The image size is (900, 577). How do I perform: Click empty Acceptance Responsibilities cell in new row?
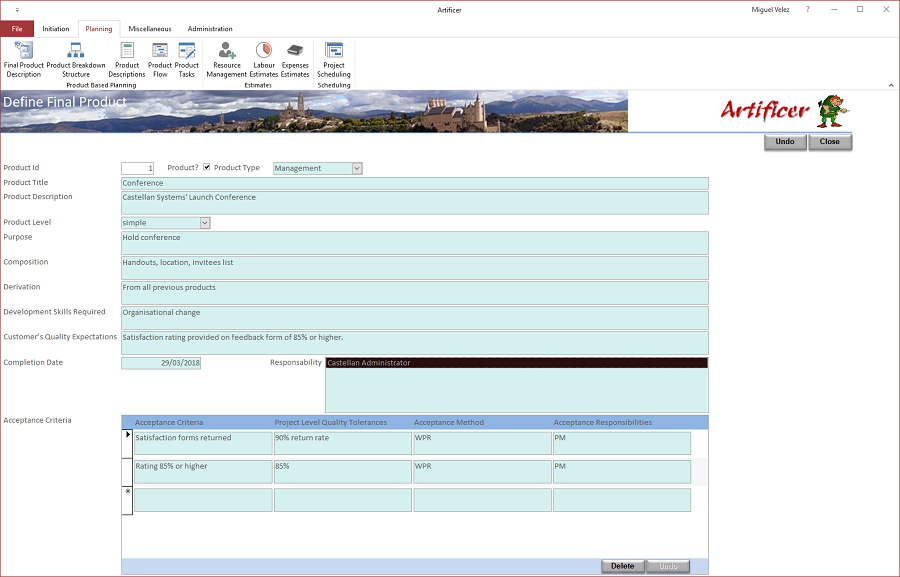622,500
